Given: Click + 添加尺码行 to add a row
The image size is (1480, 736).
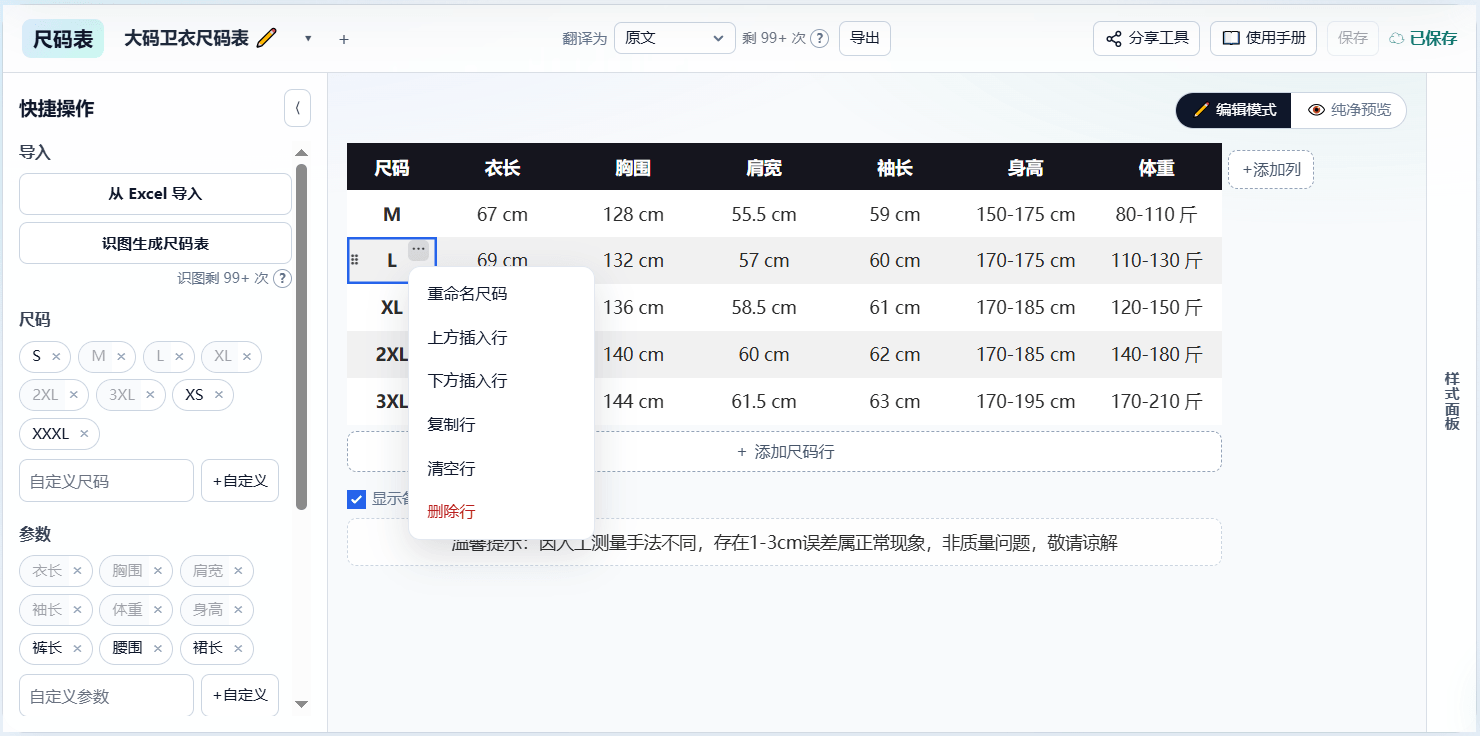Looking at the screenshot, I should pyautogui.click(x=785, y=452).
